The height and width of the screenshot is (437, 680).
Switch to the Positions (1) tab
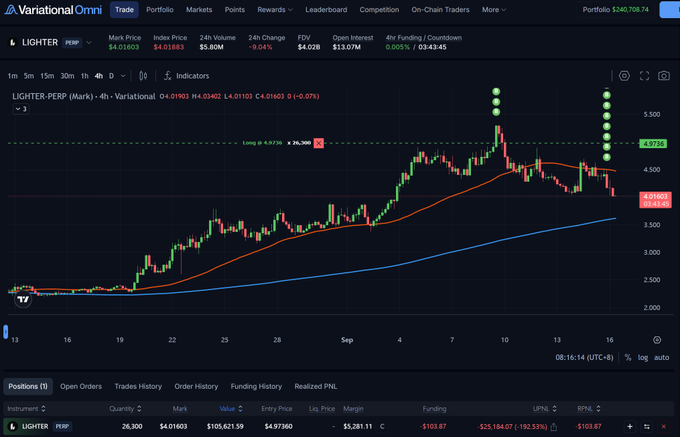click(x=28, y=386)
